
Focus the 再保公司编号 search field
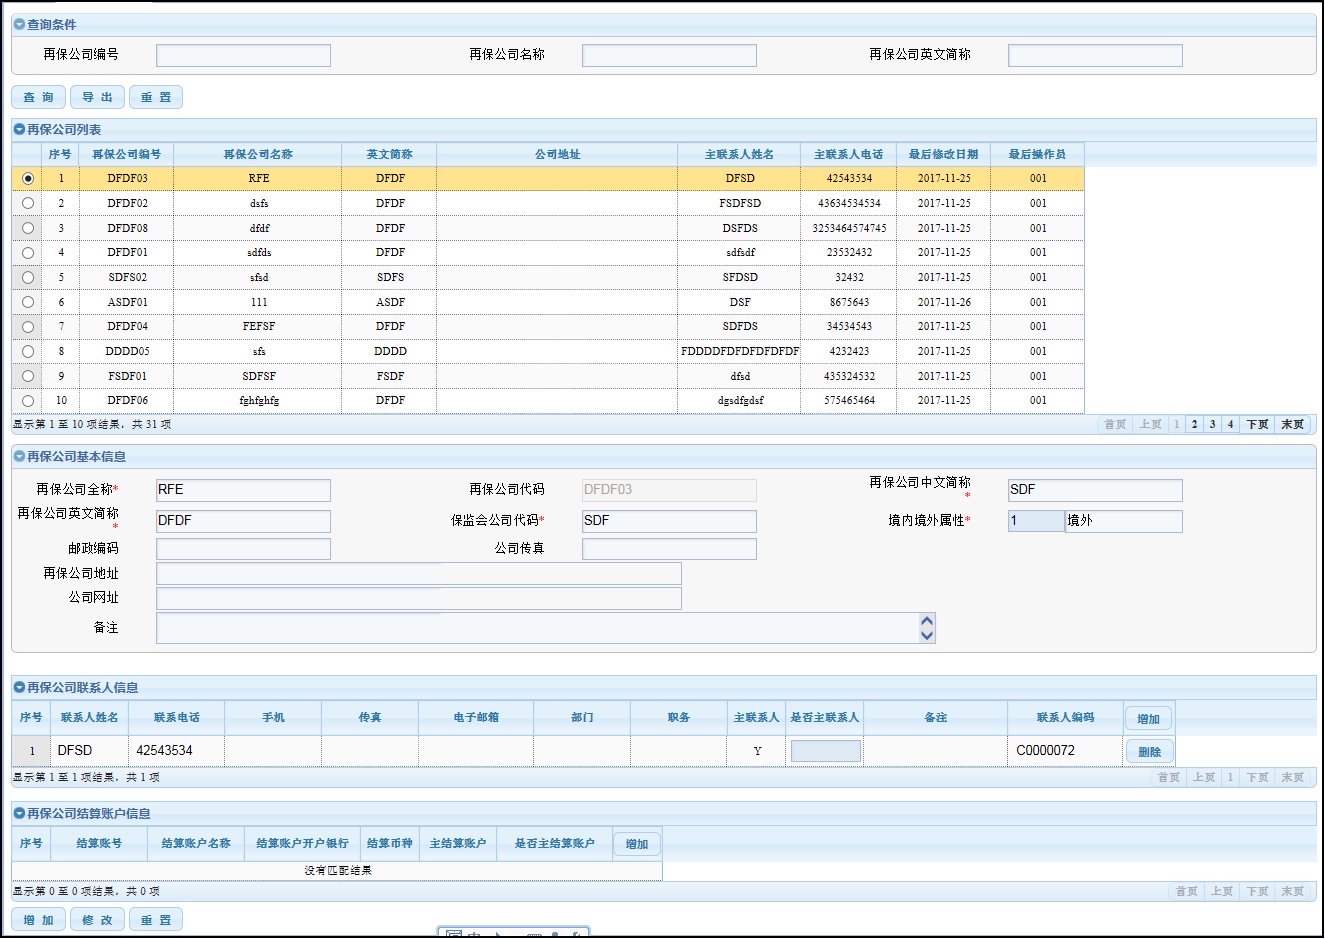pos(243,55)
